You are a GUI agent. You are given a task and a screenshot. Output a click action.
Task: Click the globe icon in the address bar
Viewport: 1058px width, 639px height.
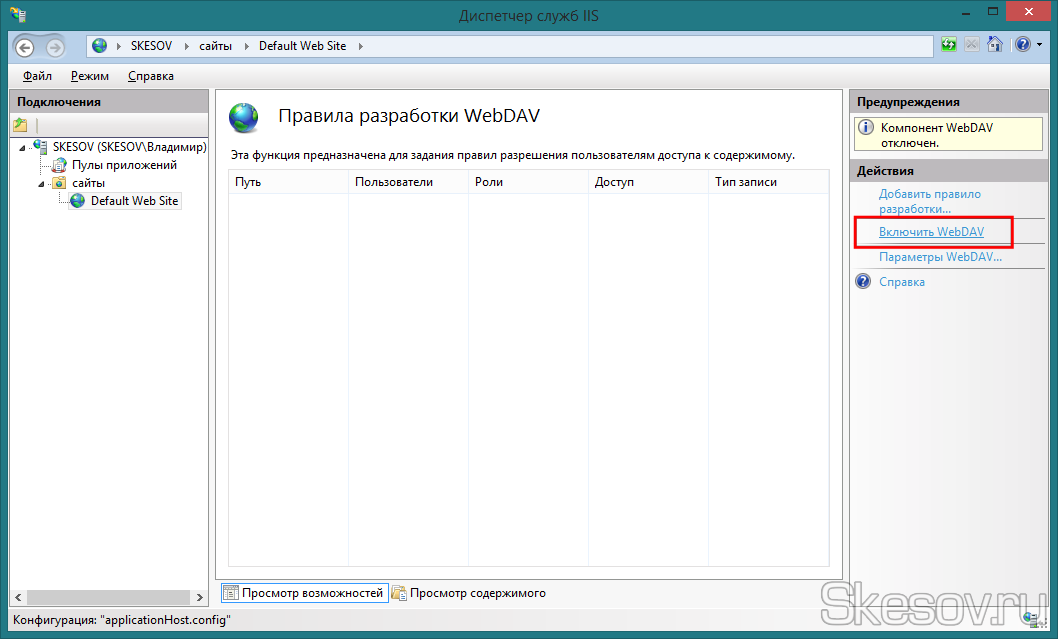(x=100, y=46)
